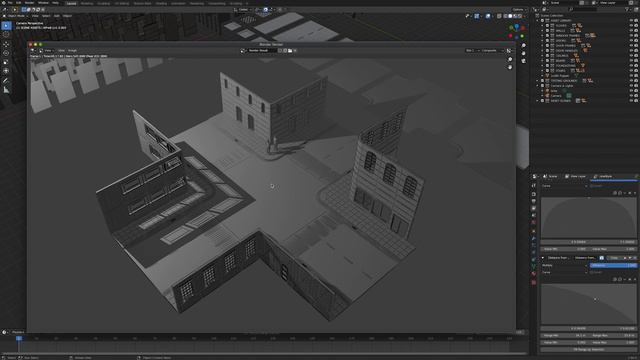Enable Invert checkbox in Distance modifier
This screenshot has height=360, width=640.
pos(591,272)
